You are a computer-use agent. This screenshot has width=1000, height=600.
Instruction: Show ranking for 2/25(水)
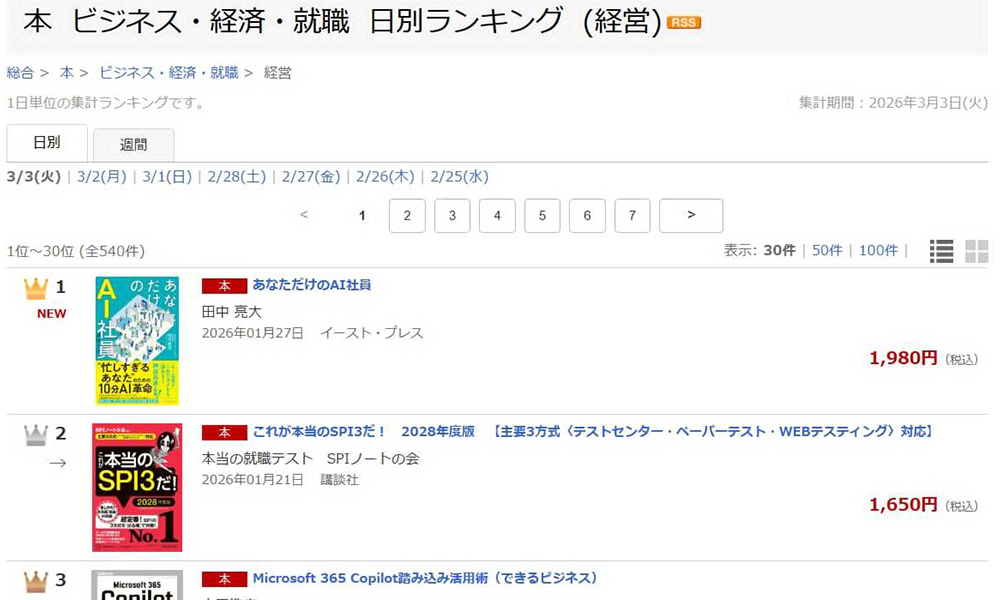pos(459,177)
